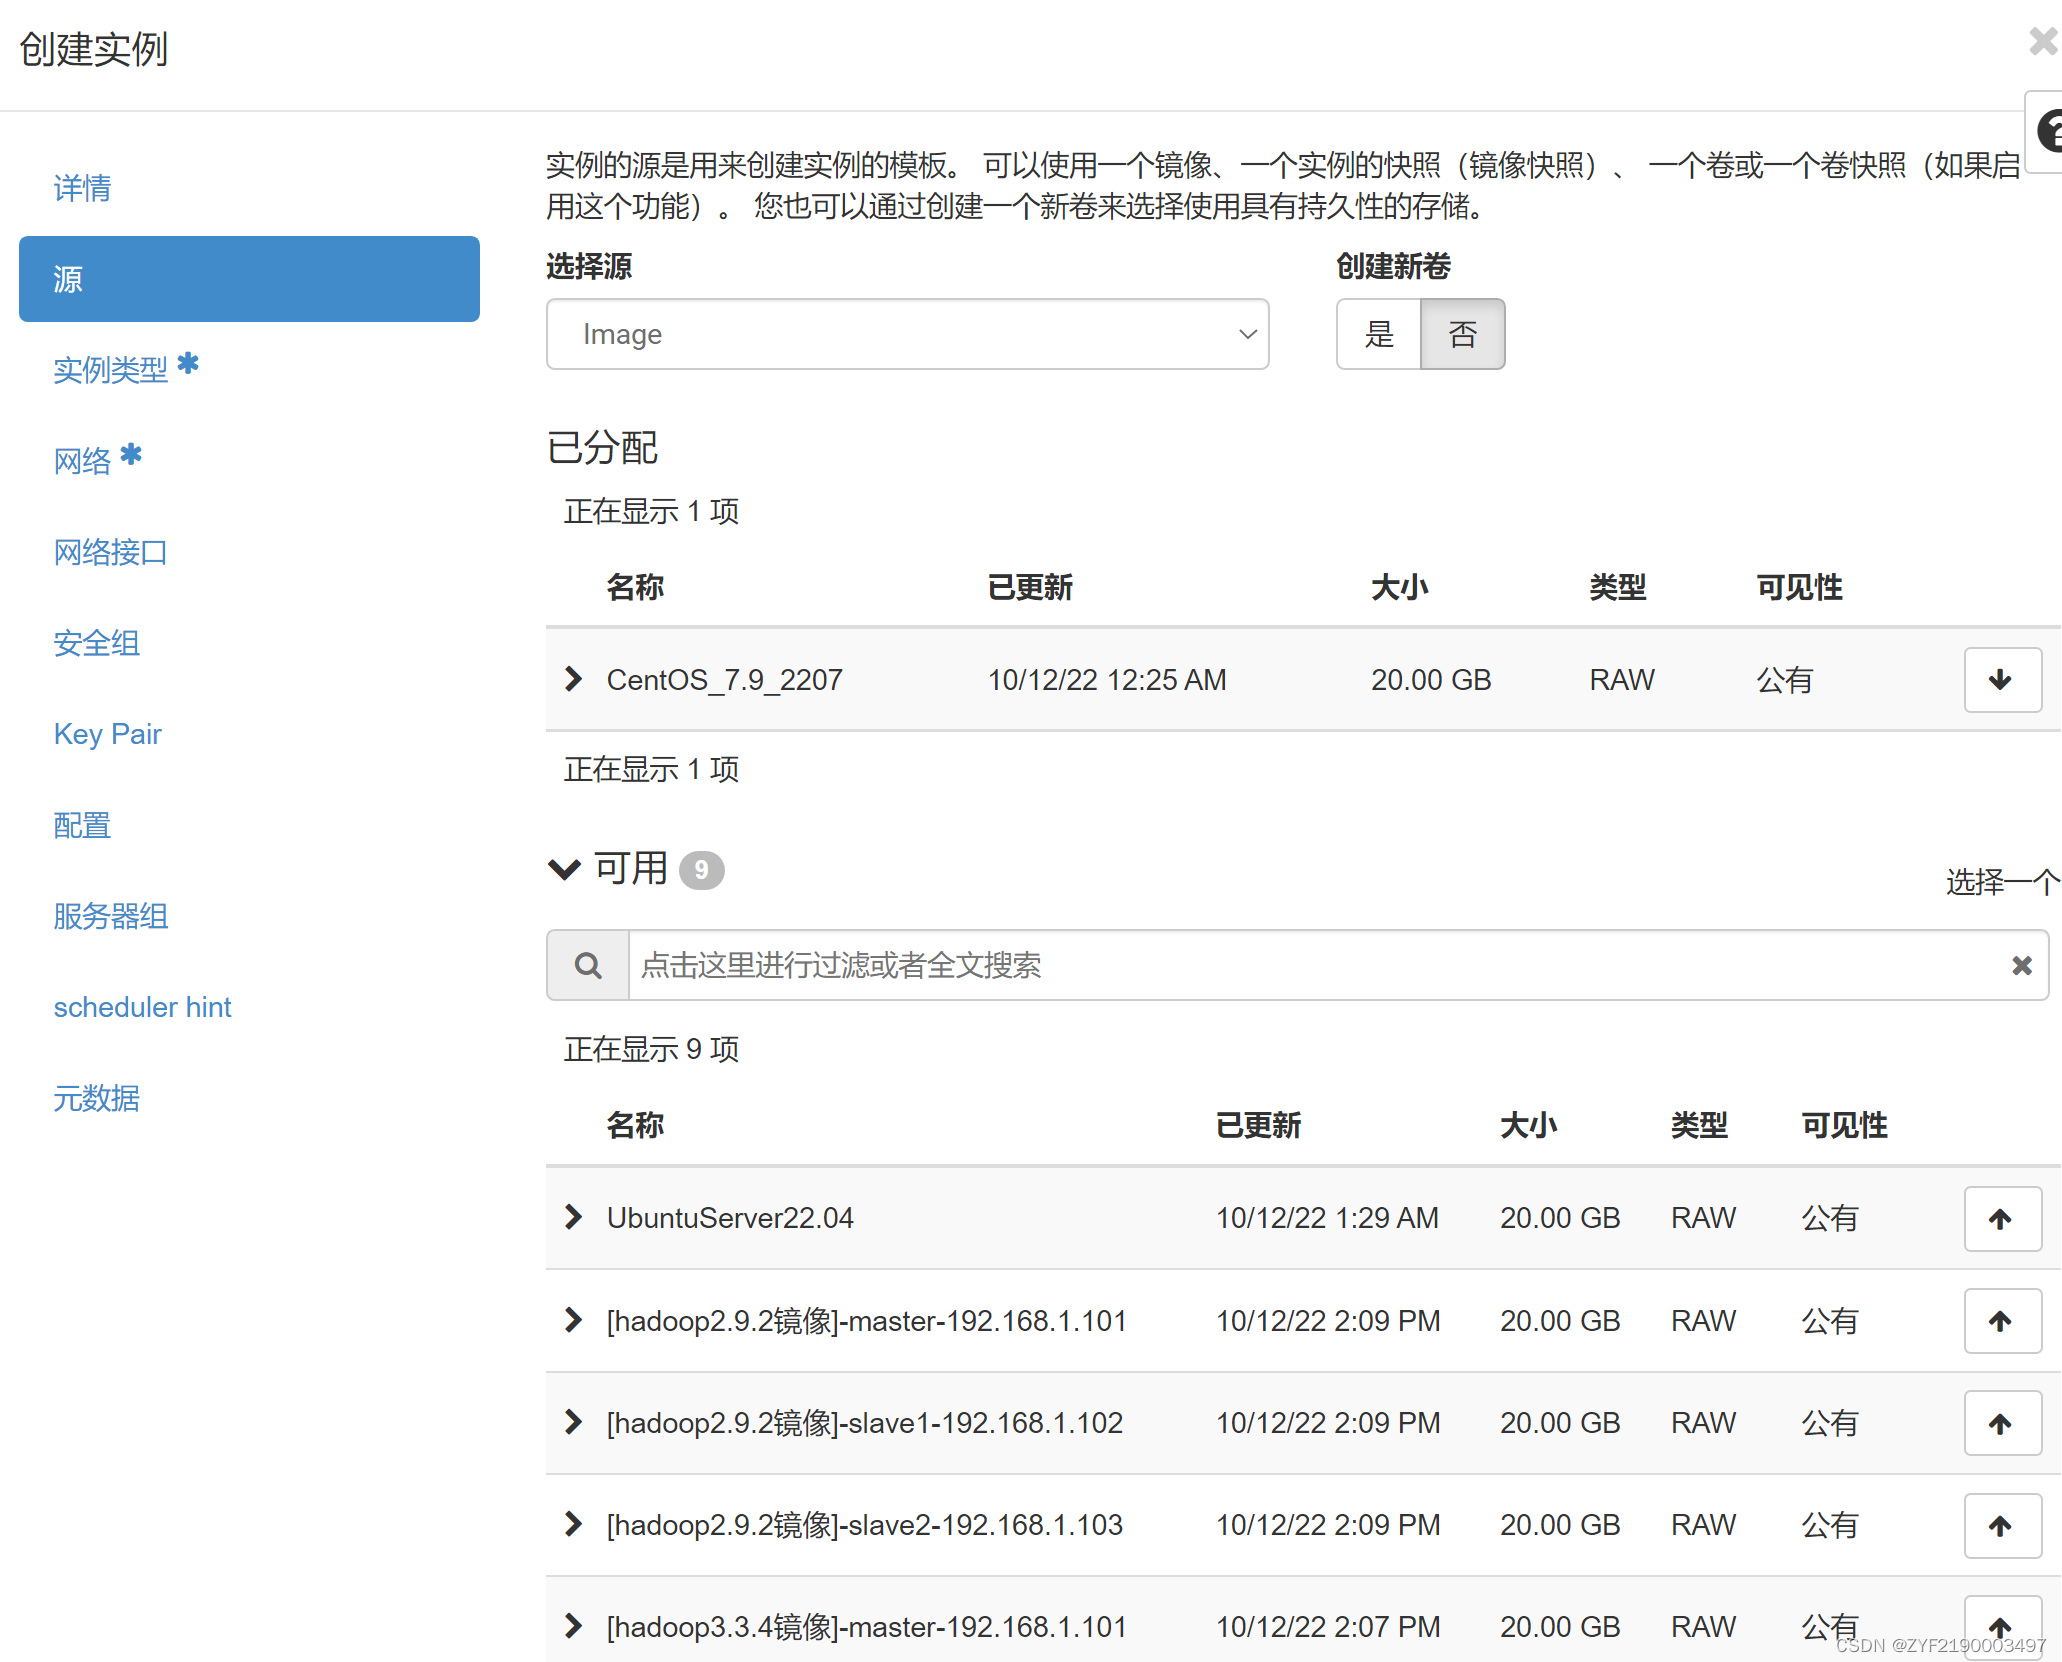Screen dimensions: 2062x1662
Task: Open the help question mark icon
Action: [x=2048, y=132]
